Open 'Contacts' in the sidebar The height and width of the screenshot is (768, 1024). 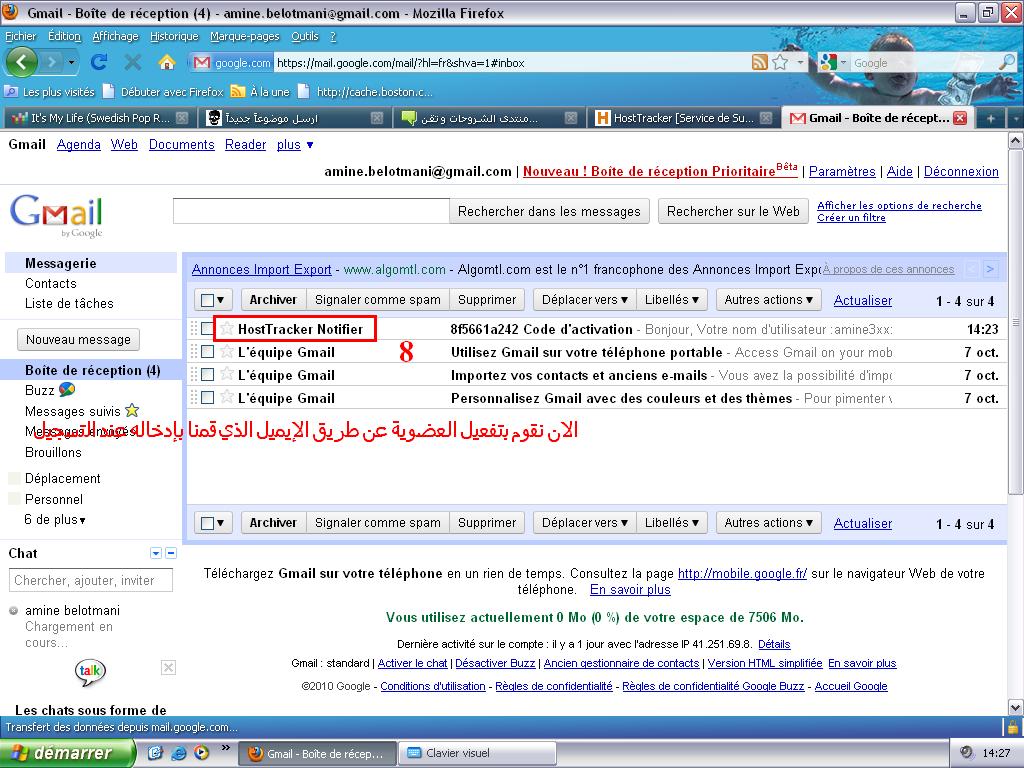coord(50,283)
